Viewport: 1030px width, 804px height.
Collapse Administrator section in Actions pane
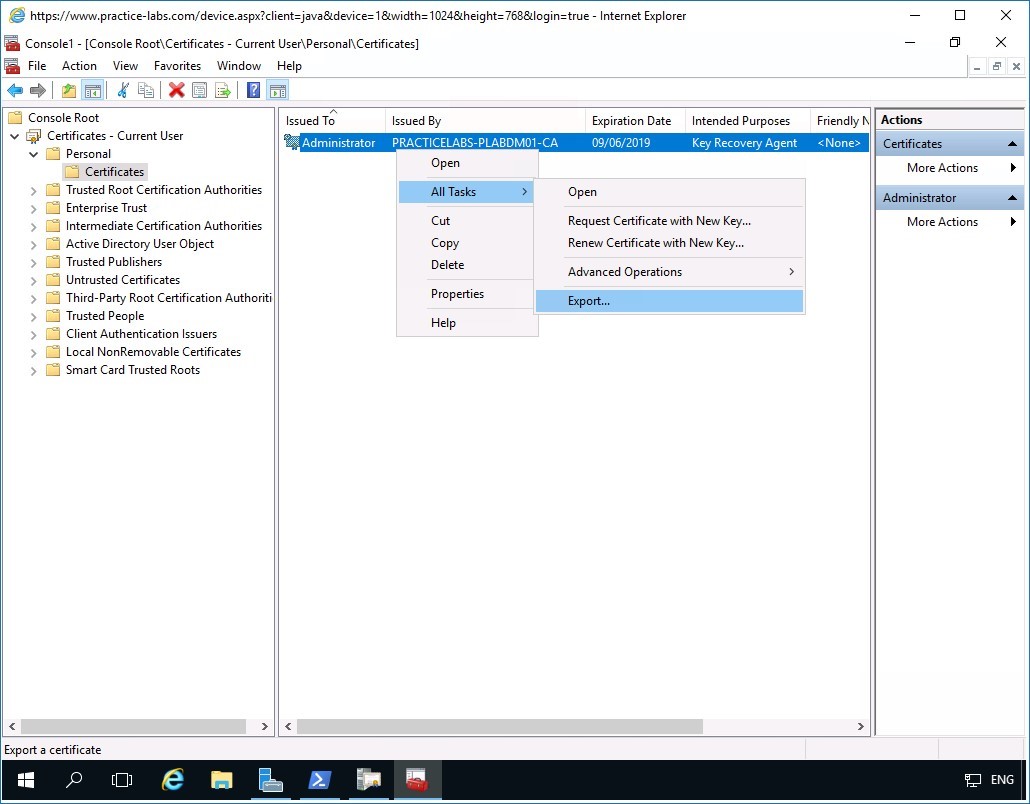pos(1012,198)
